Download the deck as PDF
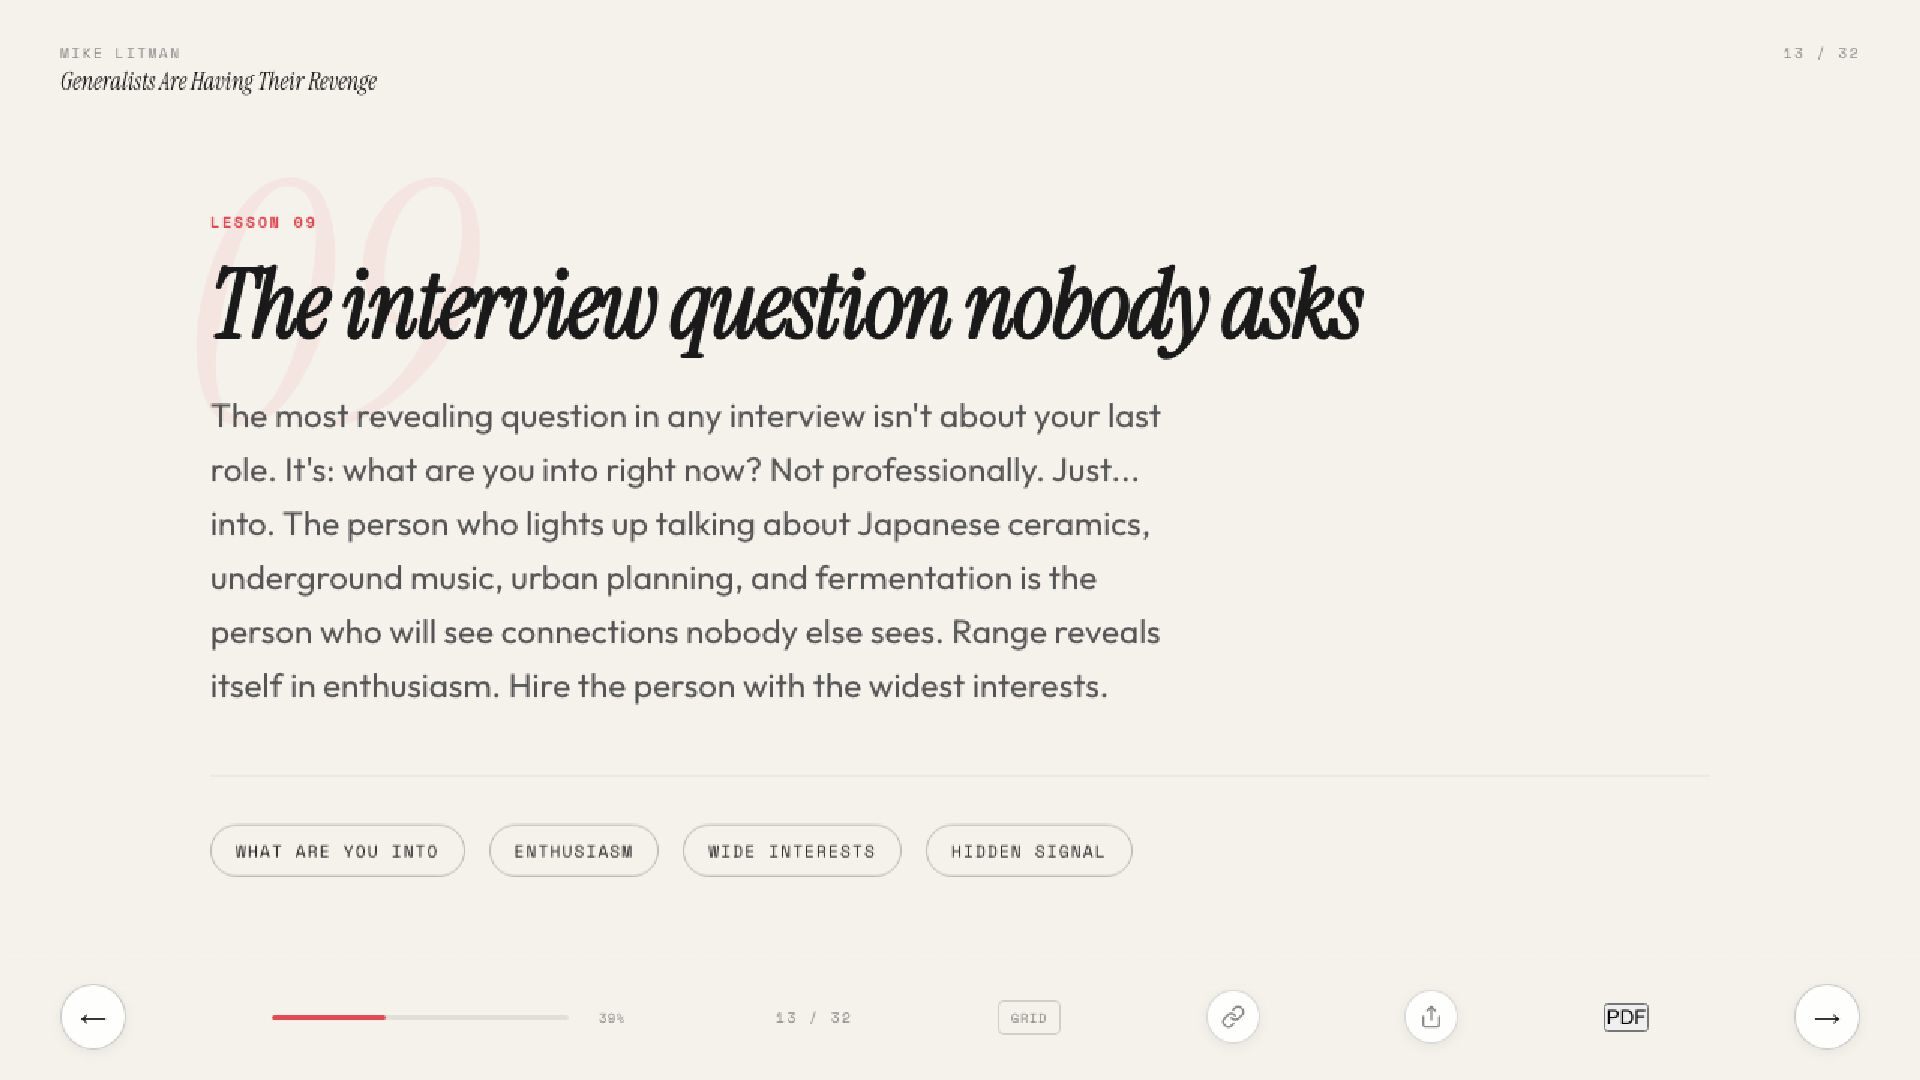This screenshot has height=1080, width=1920. point(1625,1017)
